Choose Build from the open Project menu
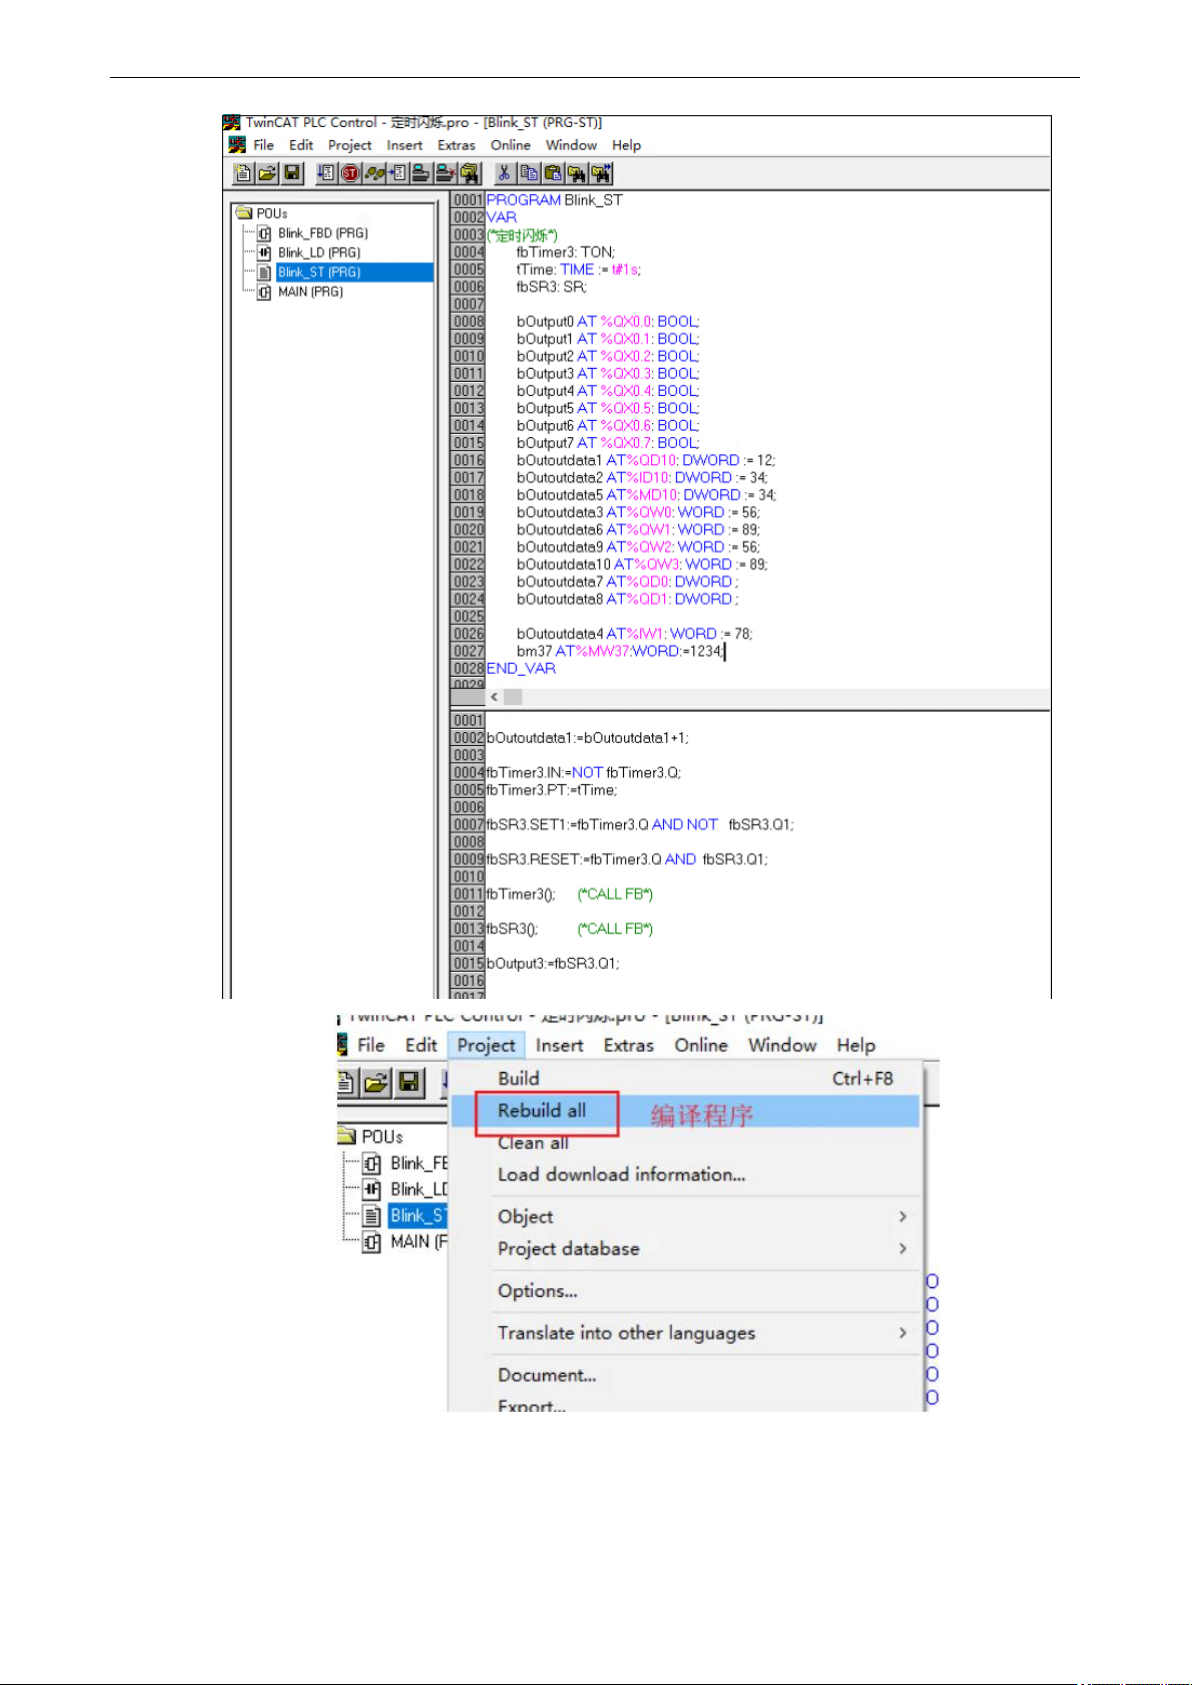Viewport: 1192px width, 1685px height. [685, 1078]
